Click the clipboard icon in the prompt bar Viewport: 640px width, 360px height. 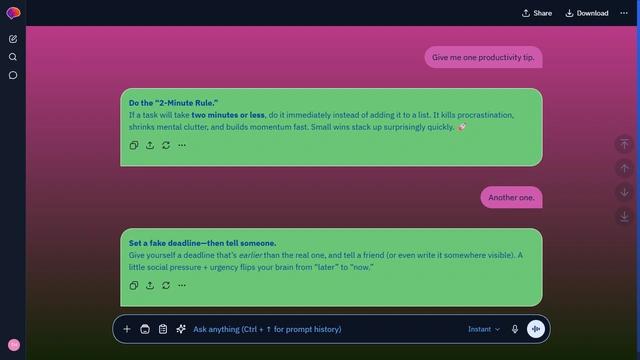pos(163,329)
